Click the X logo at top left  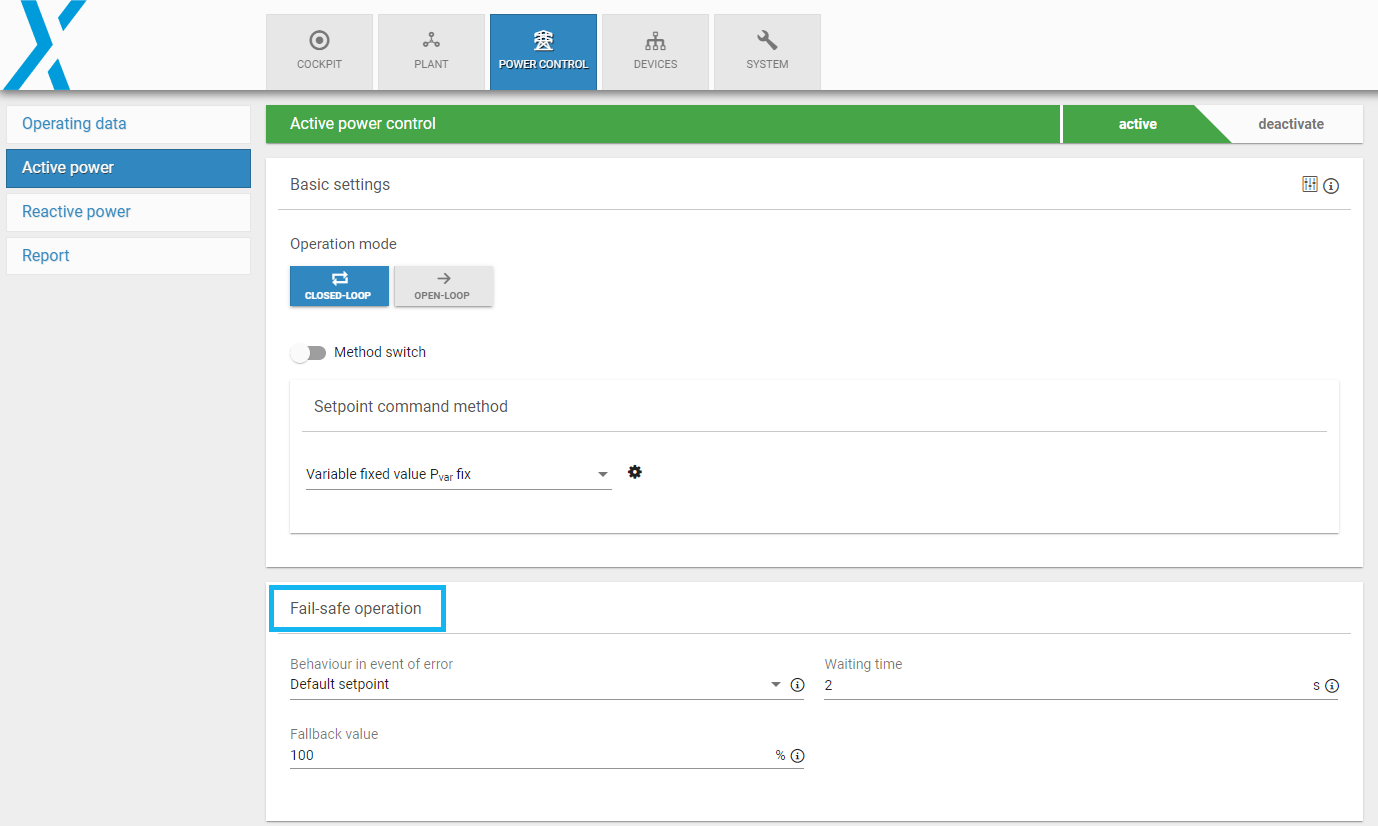45,45
